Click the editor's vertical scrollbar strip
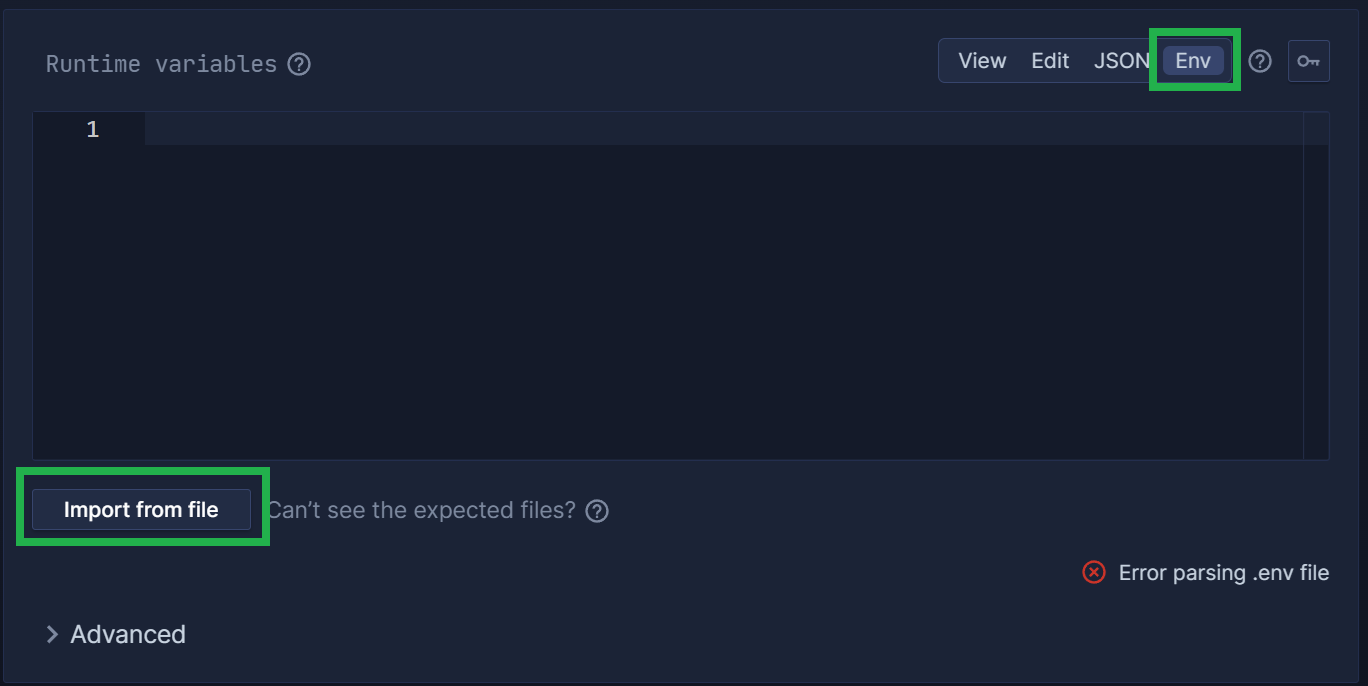The image size is (1368, 686). 1316,286
